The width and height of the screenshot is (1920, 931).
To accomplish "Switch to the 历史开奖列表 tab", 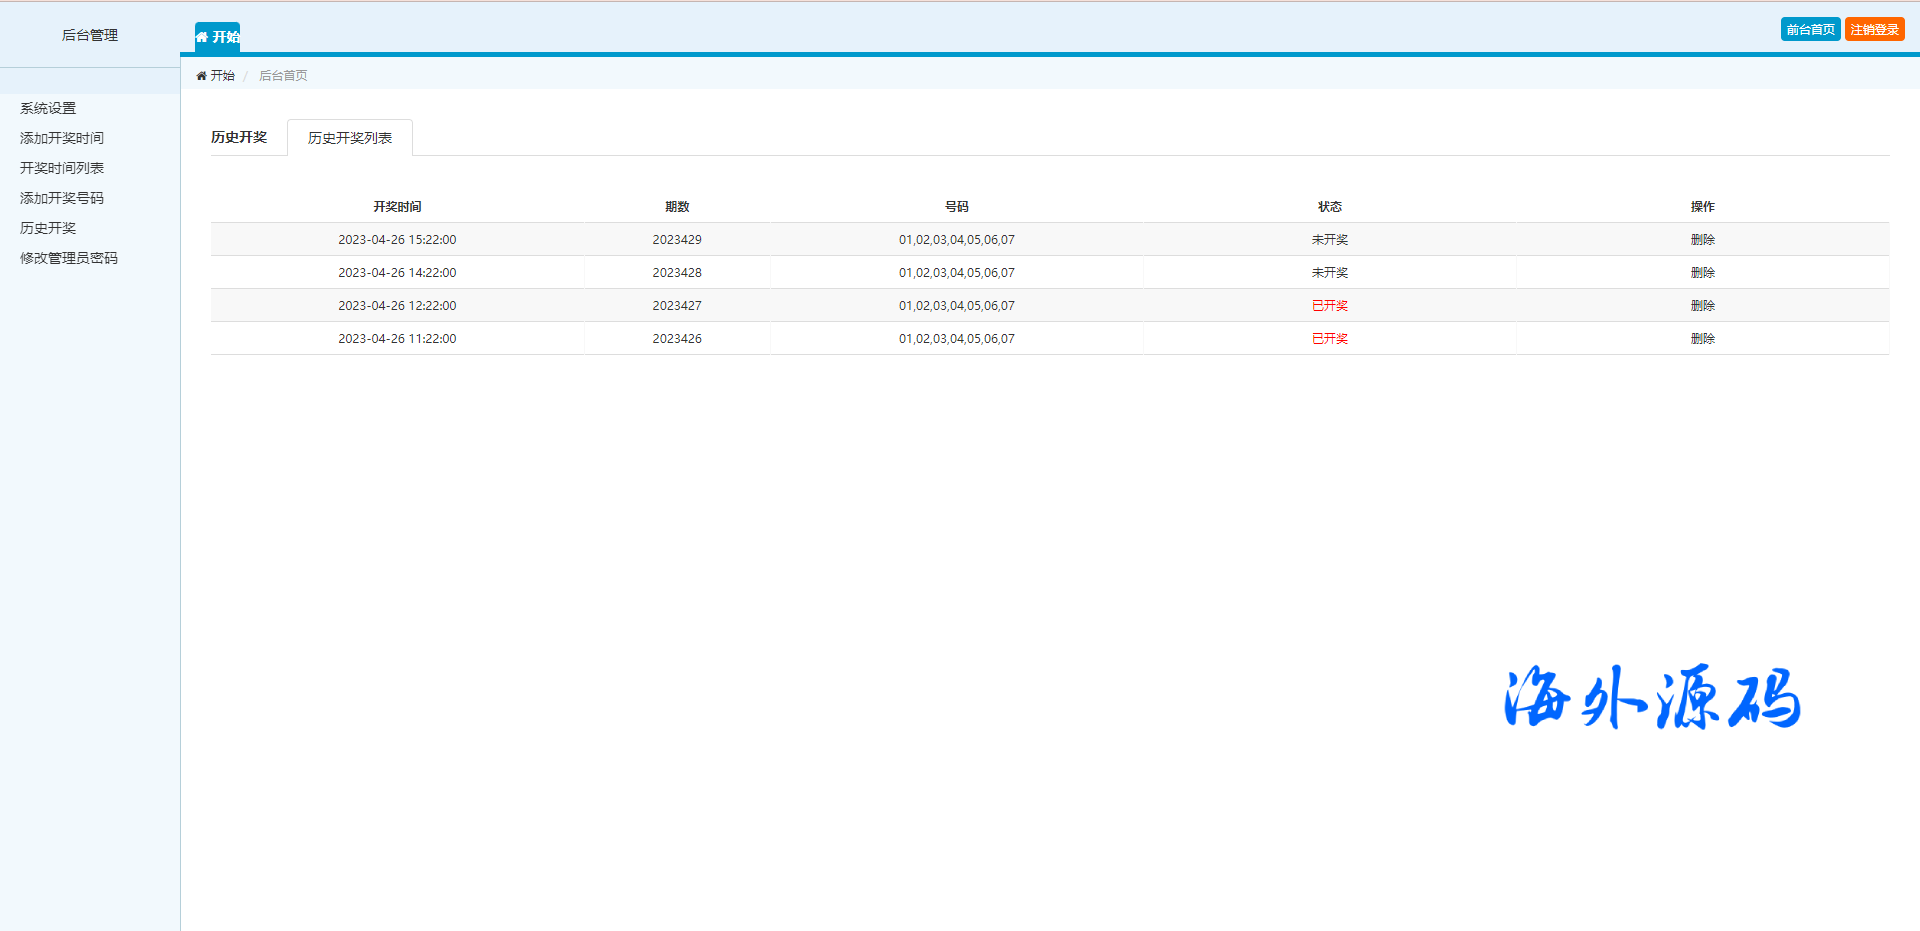I will (349, 138).
